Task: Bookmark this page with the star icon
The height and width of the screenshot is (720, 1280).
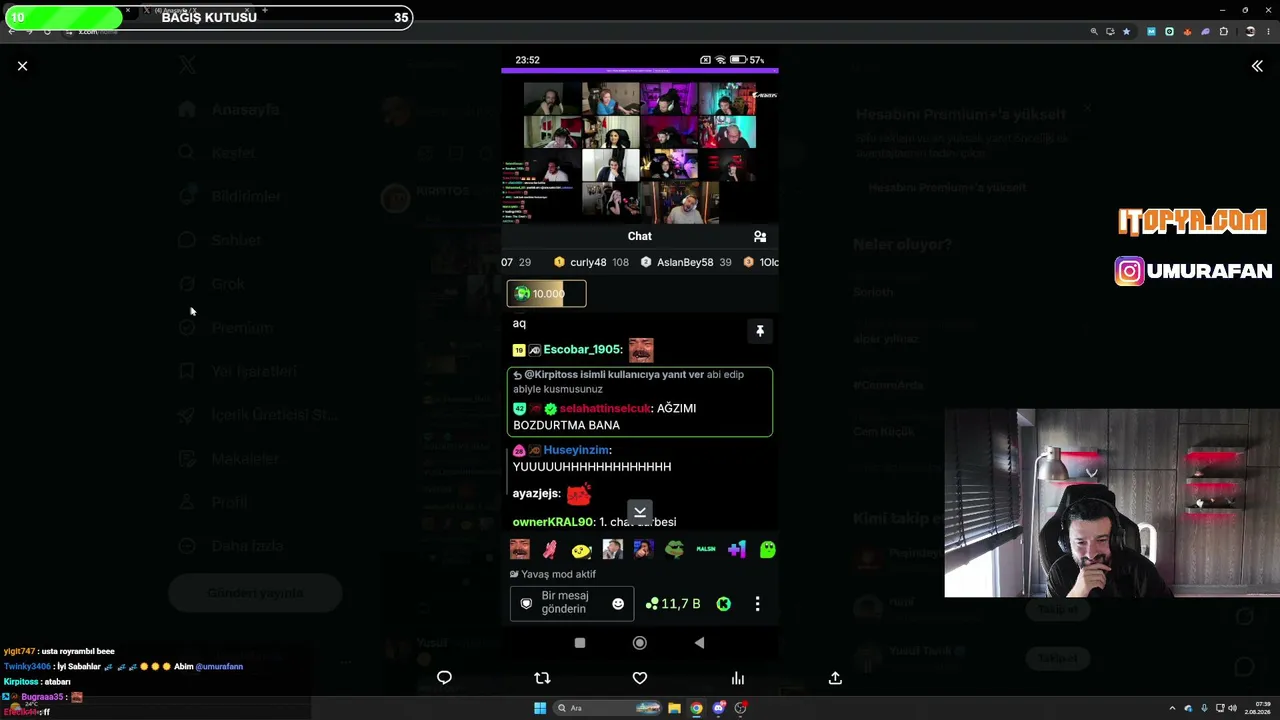Action: 1126,32
